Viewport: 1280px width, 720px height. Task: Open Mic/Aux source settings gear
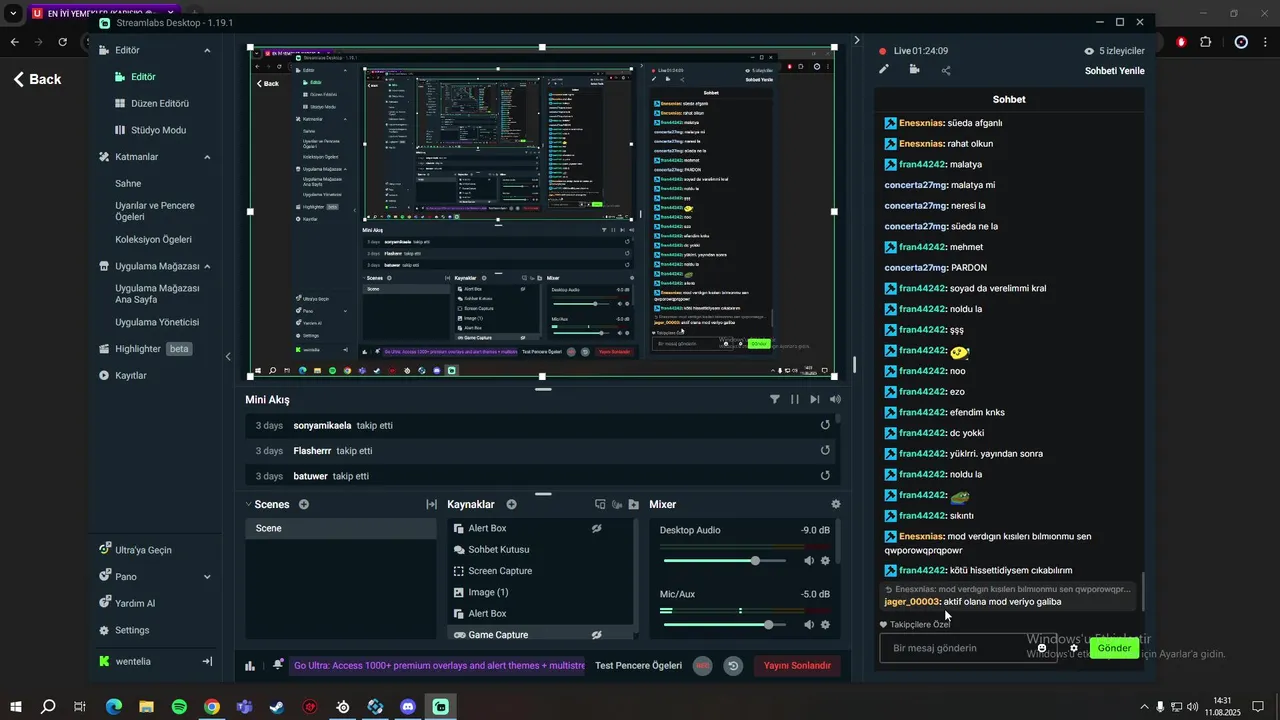(x=825, y=625)
